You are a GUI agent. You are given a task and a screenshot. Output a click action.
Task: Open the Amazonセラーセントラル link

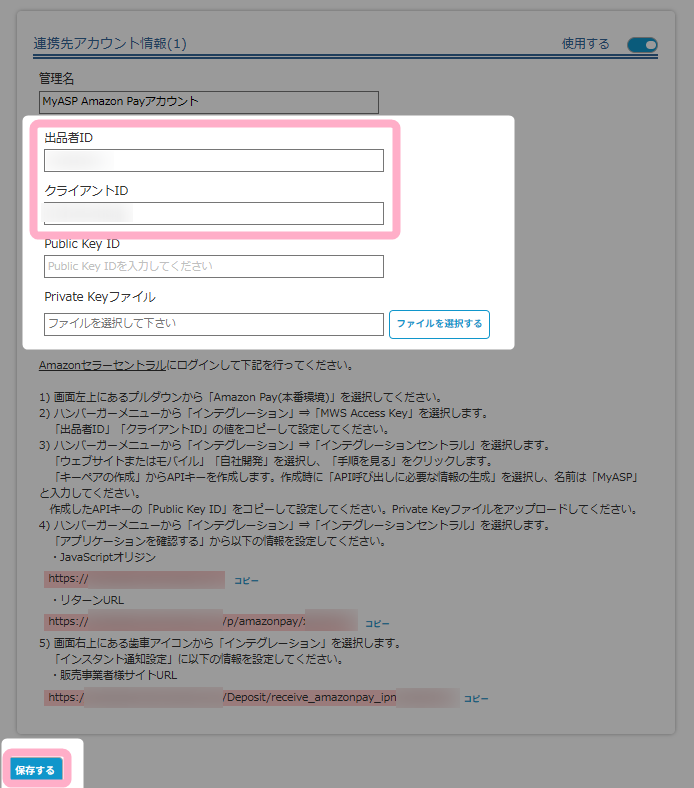tap(102, 366)
